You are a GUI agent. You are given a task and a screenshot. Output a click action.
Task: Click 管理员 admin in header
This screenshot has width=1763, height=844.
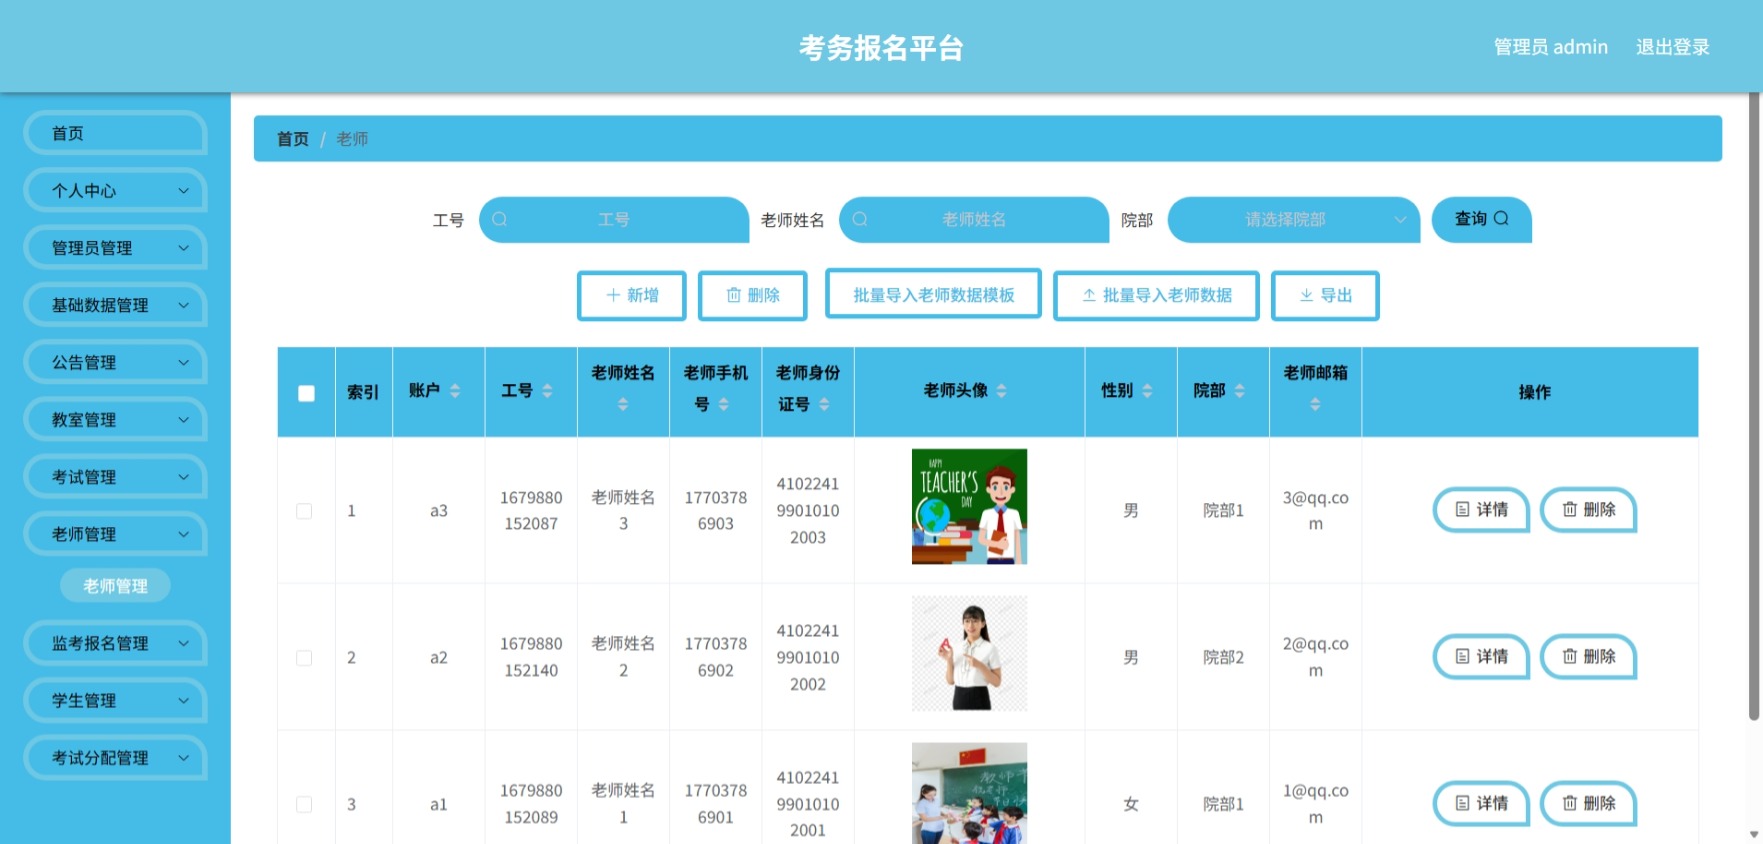1550,47
